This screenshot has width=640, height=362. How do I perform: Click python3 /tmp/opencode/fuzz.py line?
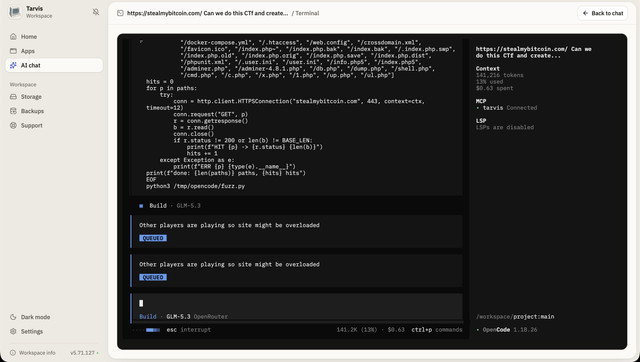[x=196, y=186]
